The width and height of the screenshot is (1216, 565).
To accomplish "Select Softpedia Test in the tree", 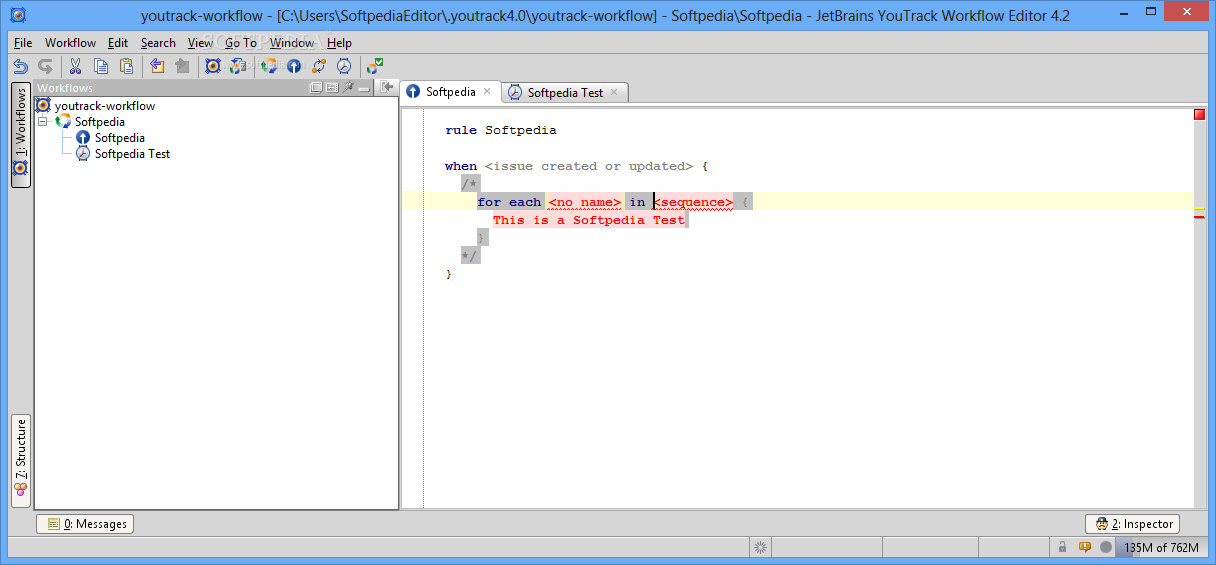I will click(x=132, y=154).
